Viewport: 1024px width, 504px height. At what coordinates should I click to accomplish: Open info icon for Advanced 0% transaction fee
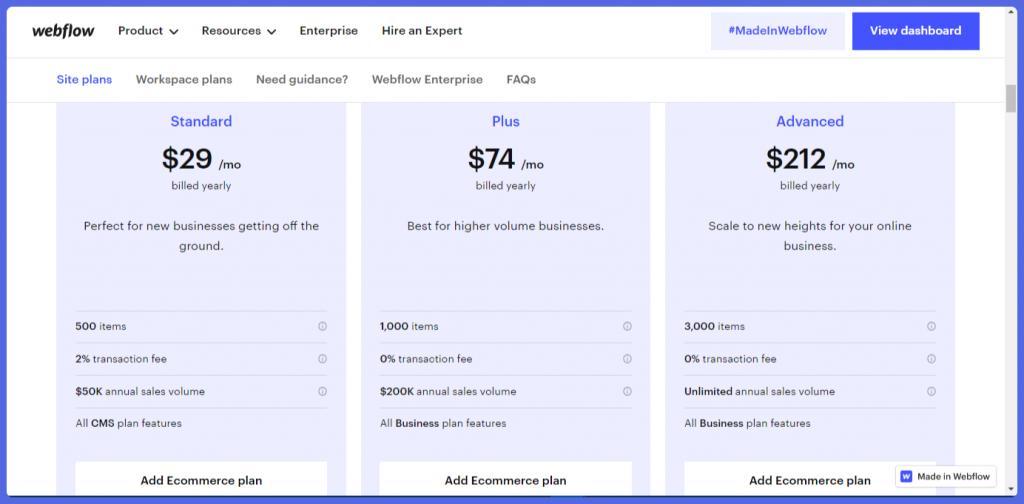pos(931,359)
